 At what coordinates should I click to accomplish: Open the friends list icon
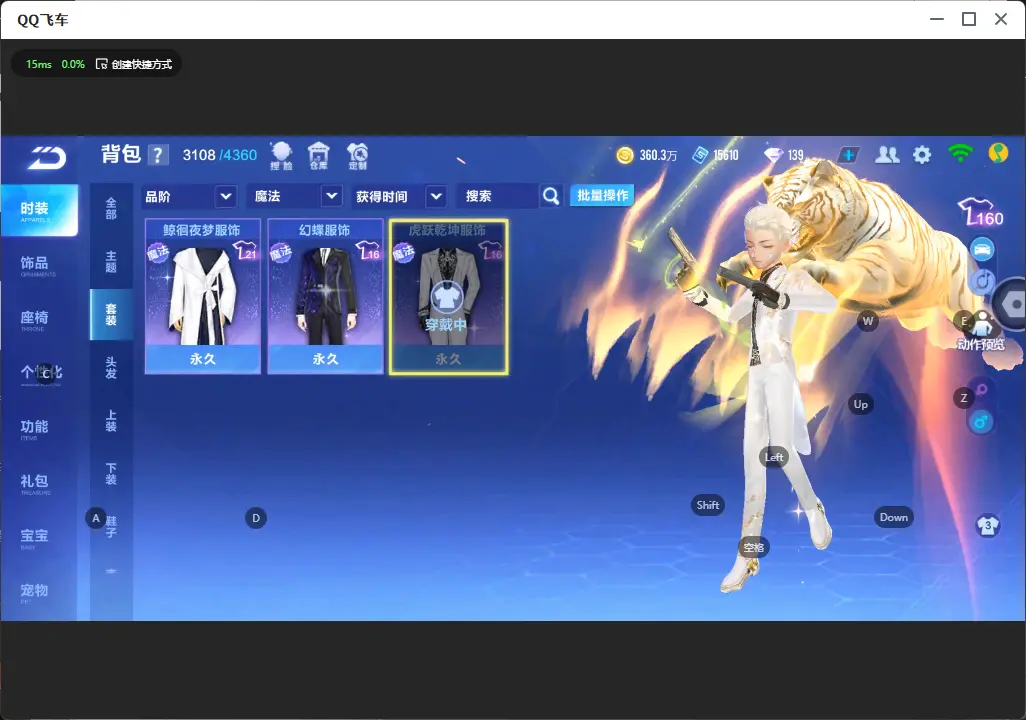click(x=887, y=154)
